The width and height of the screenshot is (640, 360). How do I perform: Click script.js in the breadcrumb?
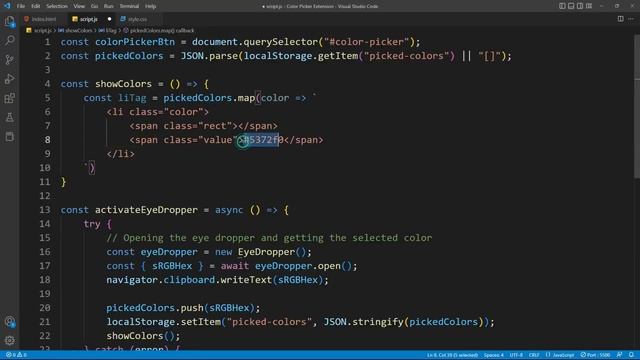(x=42, y=31)
